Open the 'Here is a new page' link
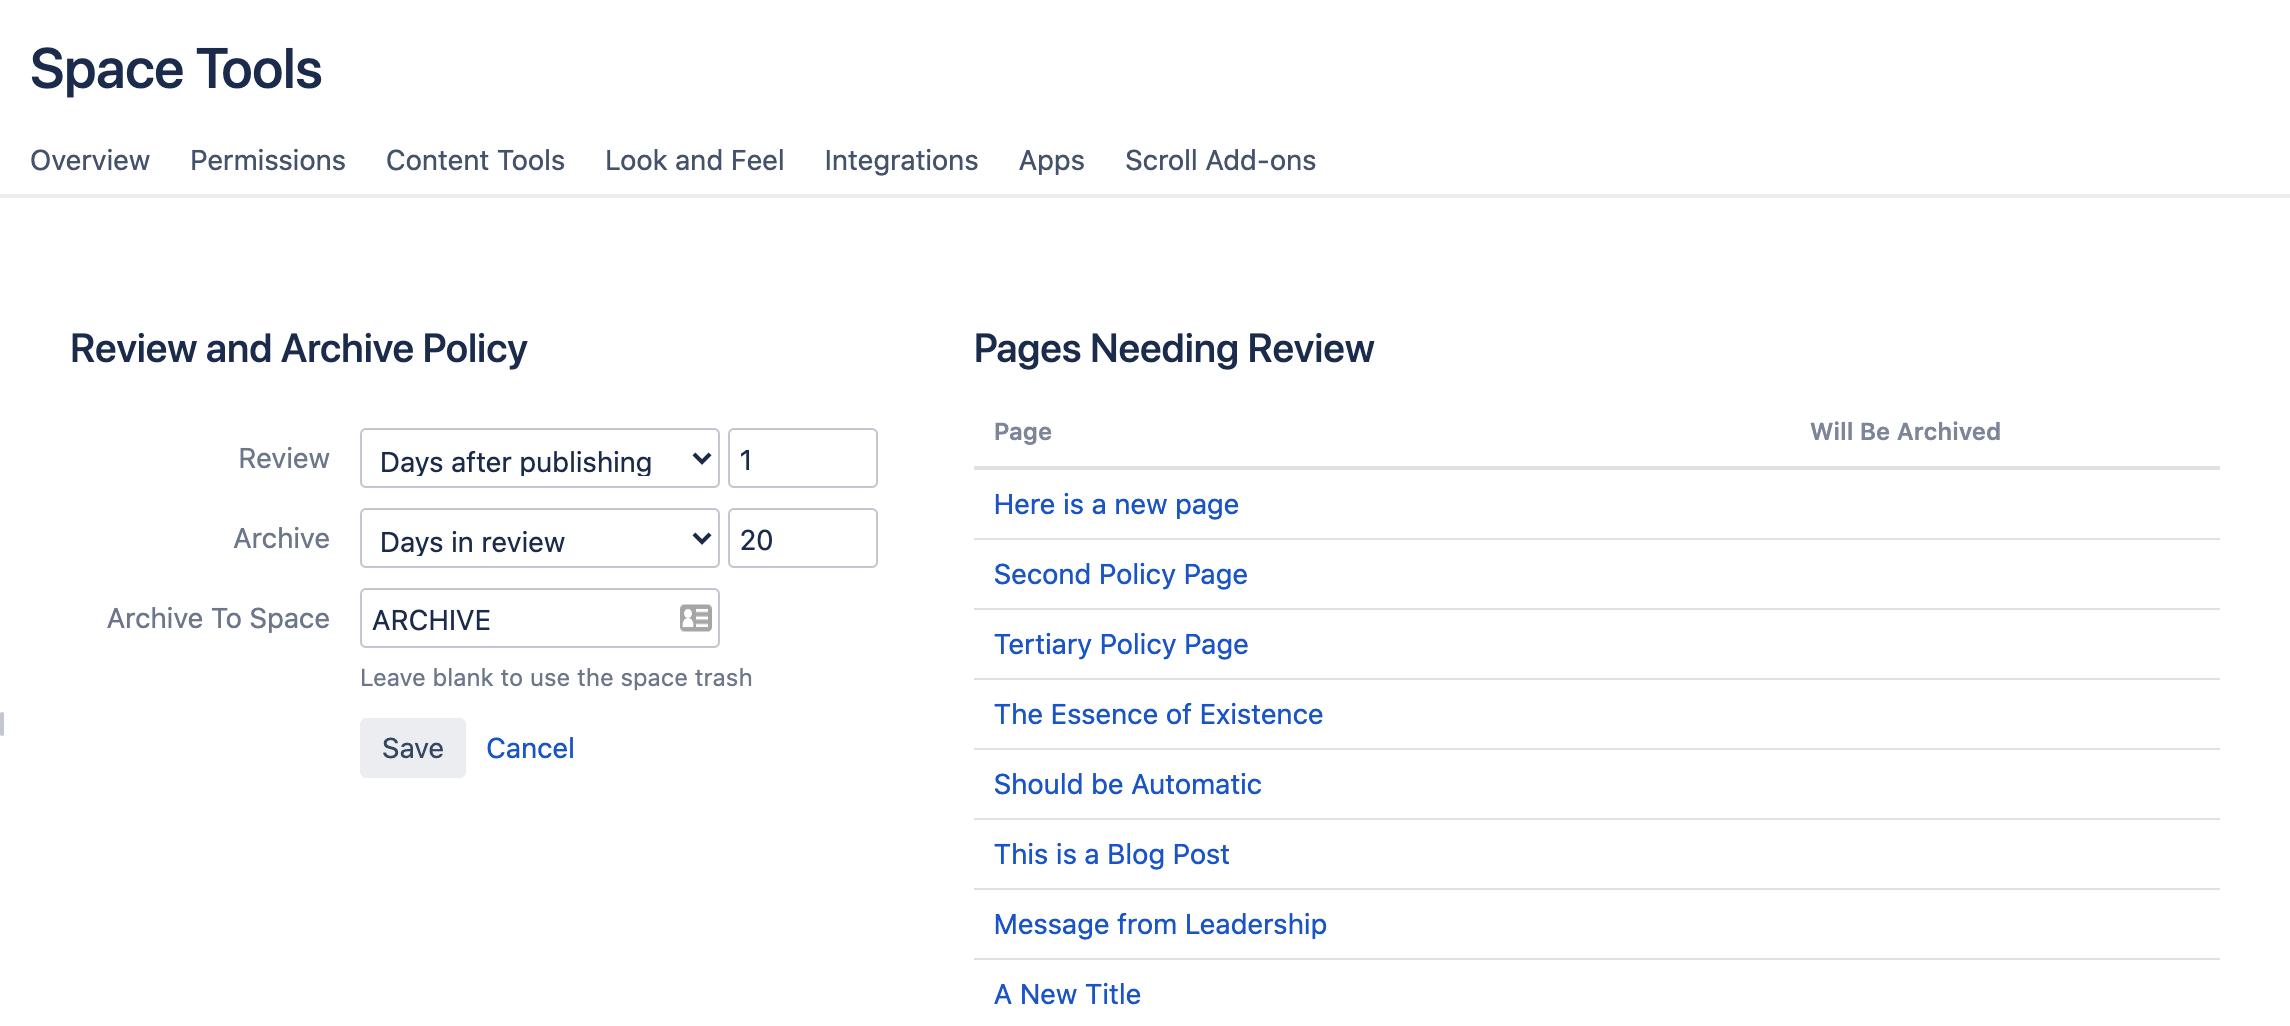 coord(1116,504)
